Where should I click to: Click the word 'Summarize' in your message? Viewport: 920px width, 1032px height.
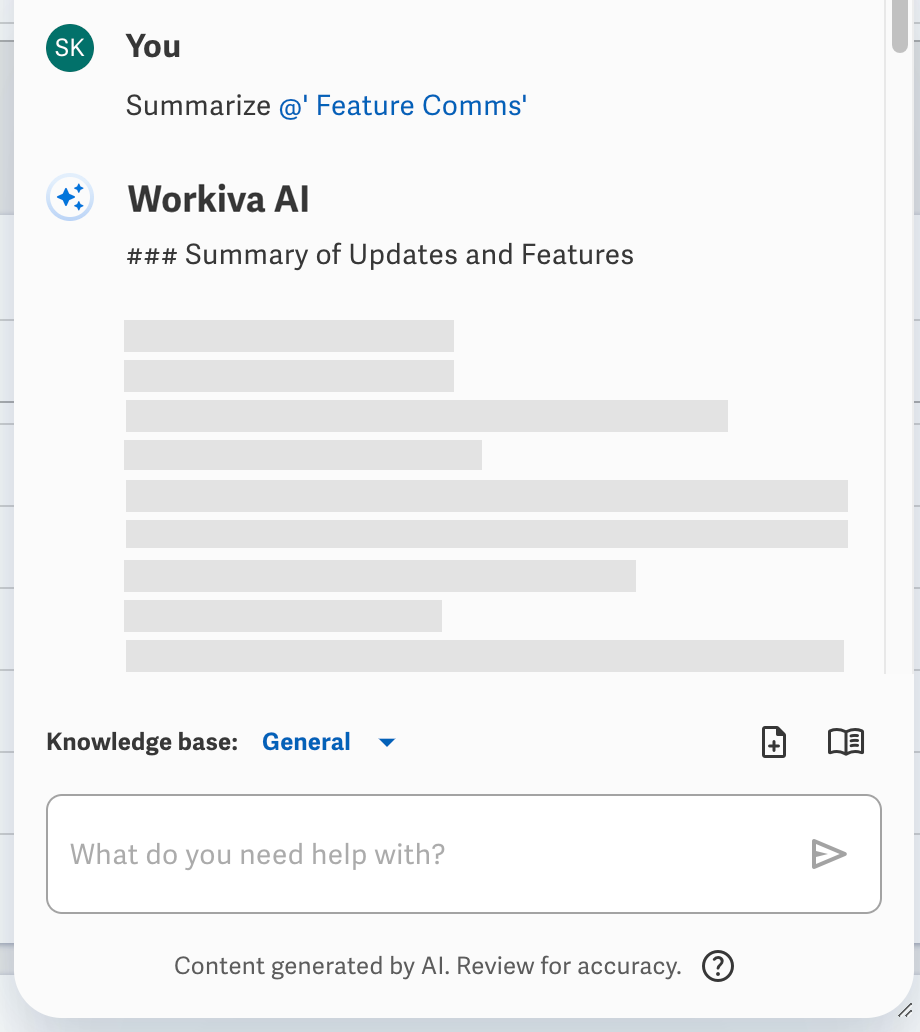coord(198,106)
